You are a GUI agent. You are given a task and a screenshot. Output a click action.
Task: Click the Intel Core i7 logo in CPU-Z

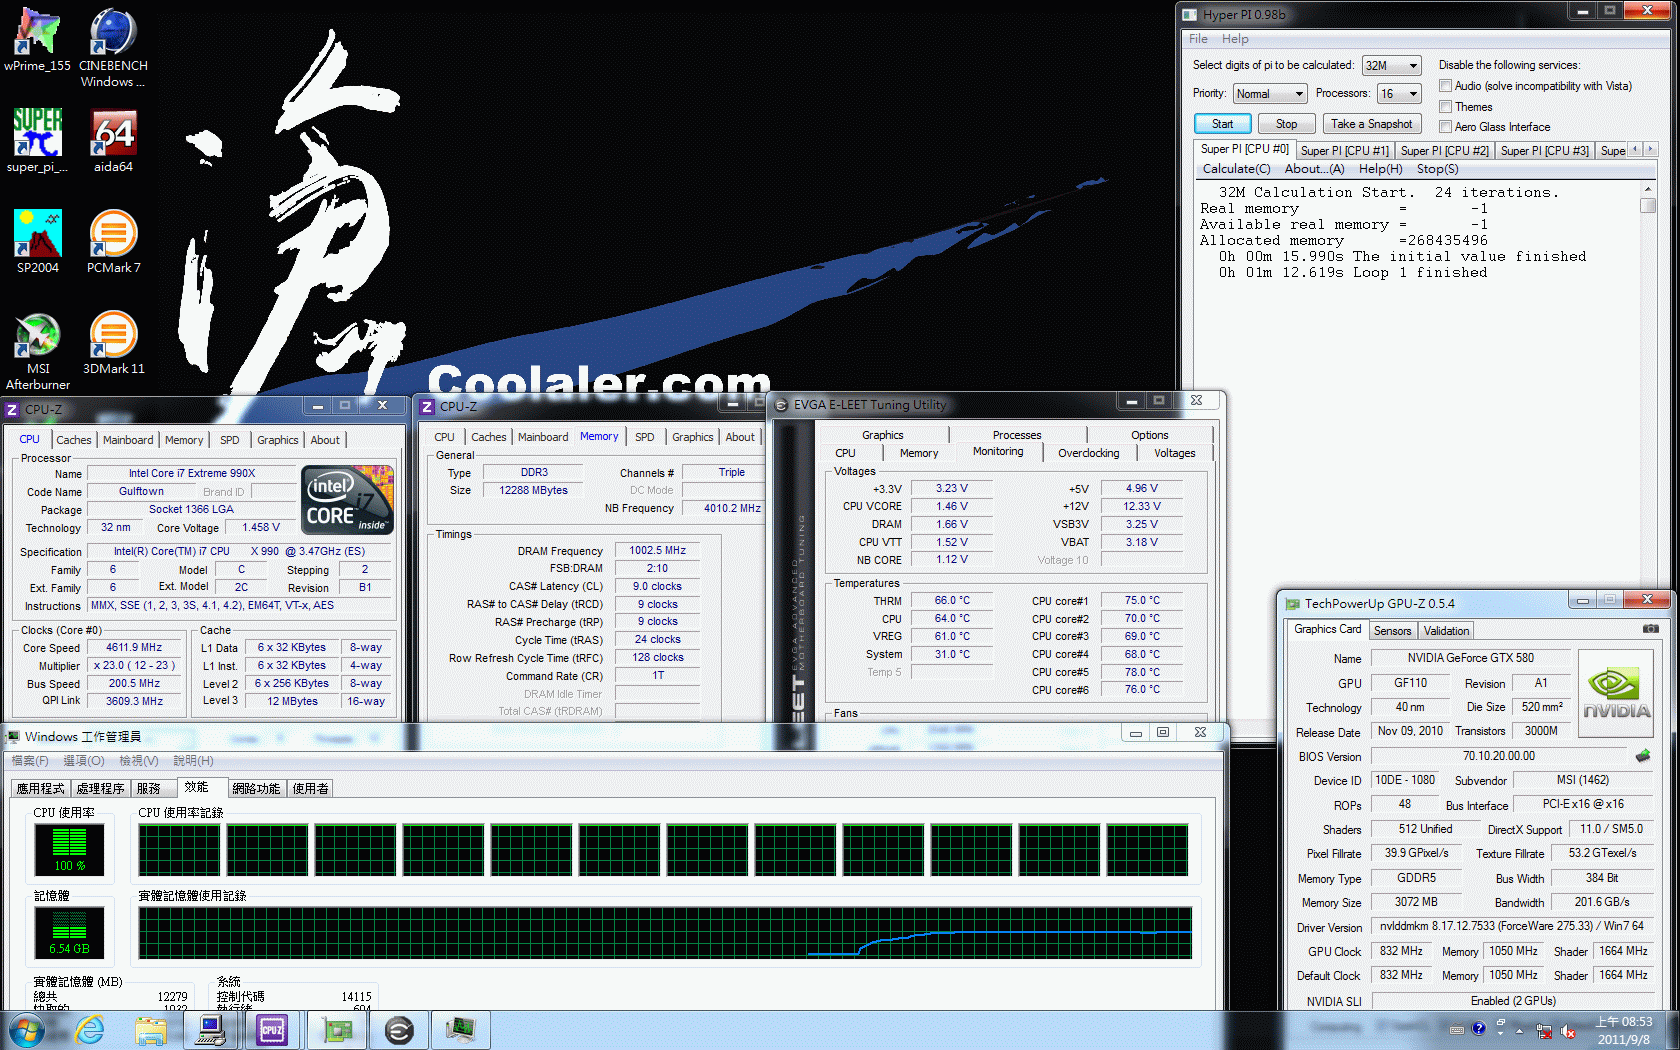click(348, 499)
